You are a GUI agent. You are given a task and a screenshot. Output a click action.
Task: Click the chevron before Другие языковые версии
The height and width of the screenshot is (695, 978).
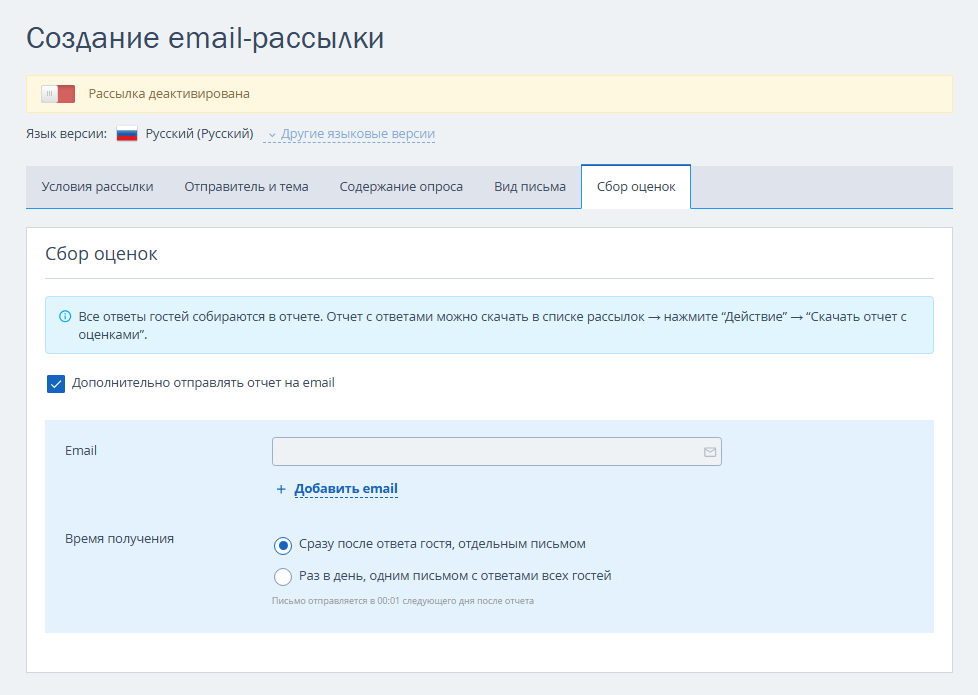point(272,134)
